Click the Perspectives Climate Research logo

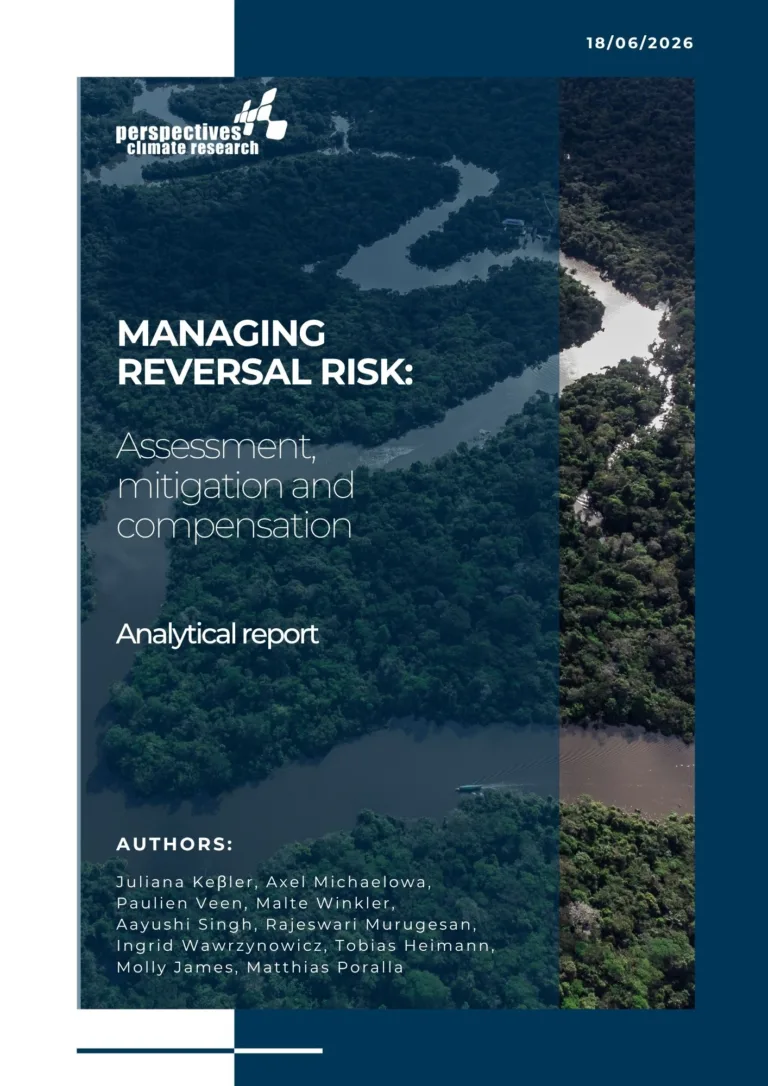(x=201, y=122)
